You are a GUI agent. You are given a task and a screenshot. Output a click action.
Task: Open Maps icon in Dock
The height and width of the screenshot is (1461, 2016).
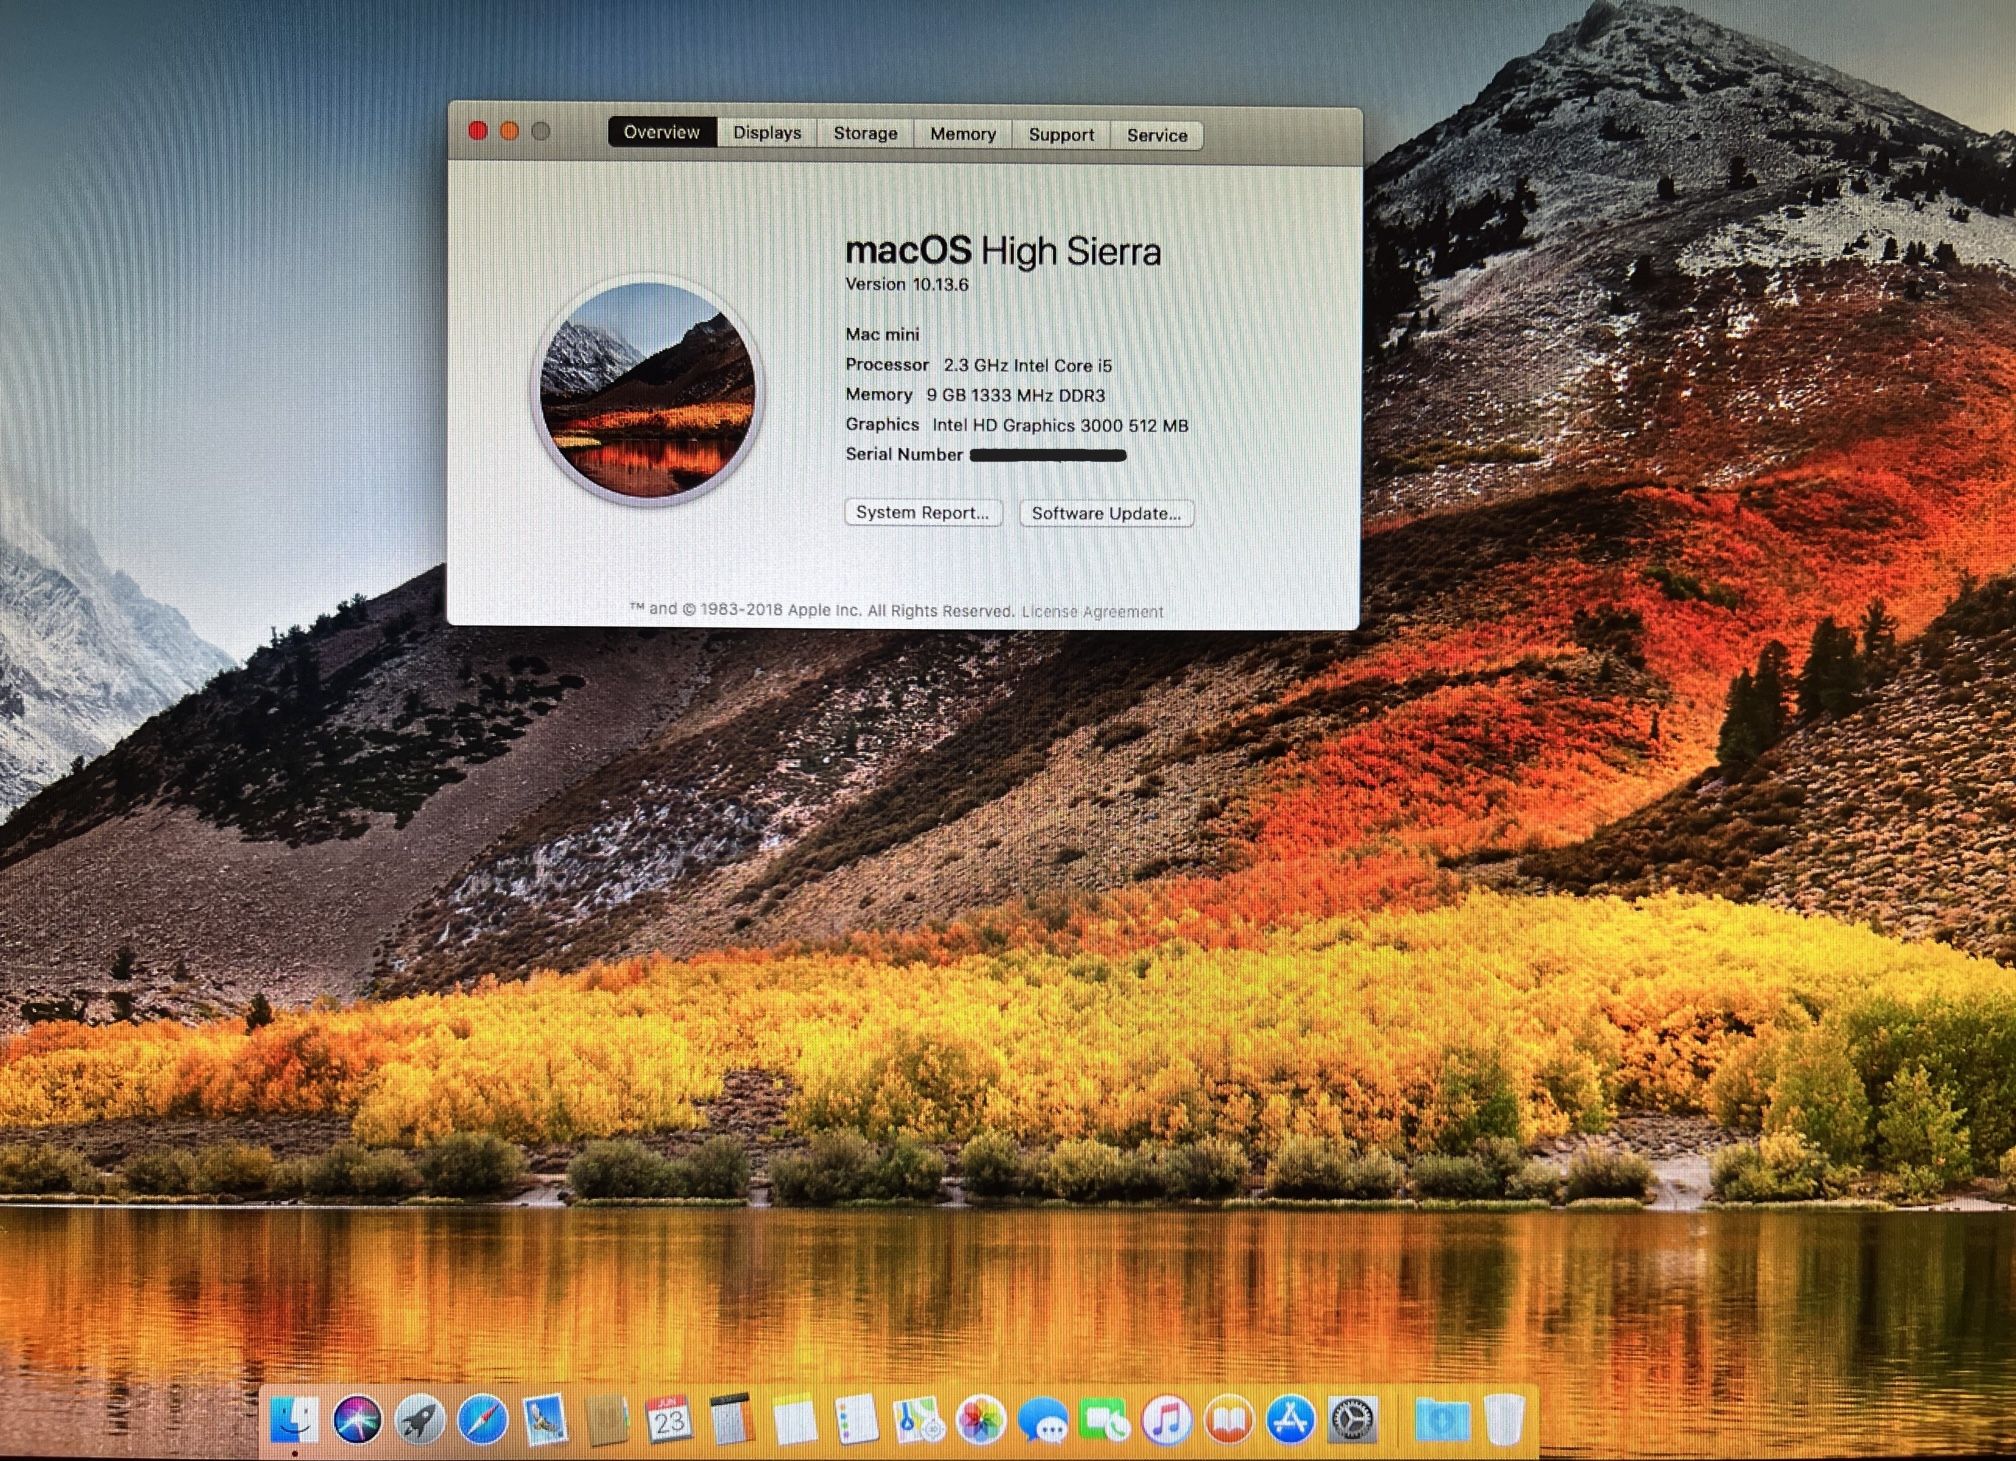[919, 1421]
